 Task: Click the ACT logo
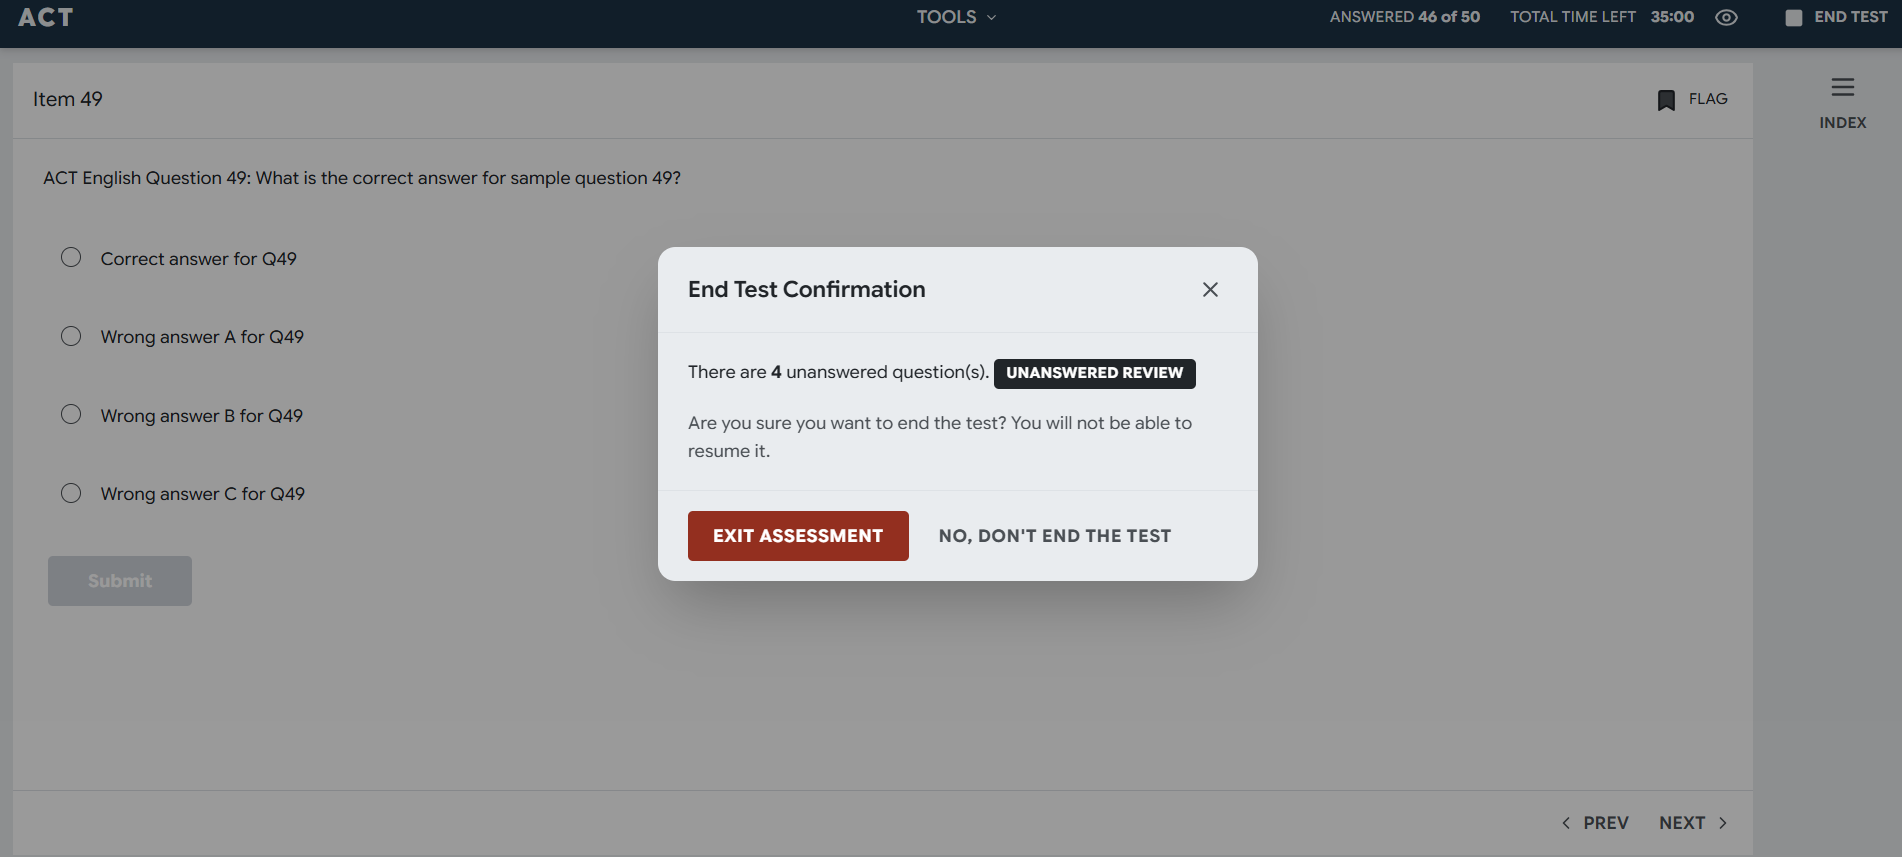[x=46, y=17]
